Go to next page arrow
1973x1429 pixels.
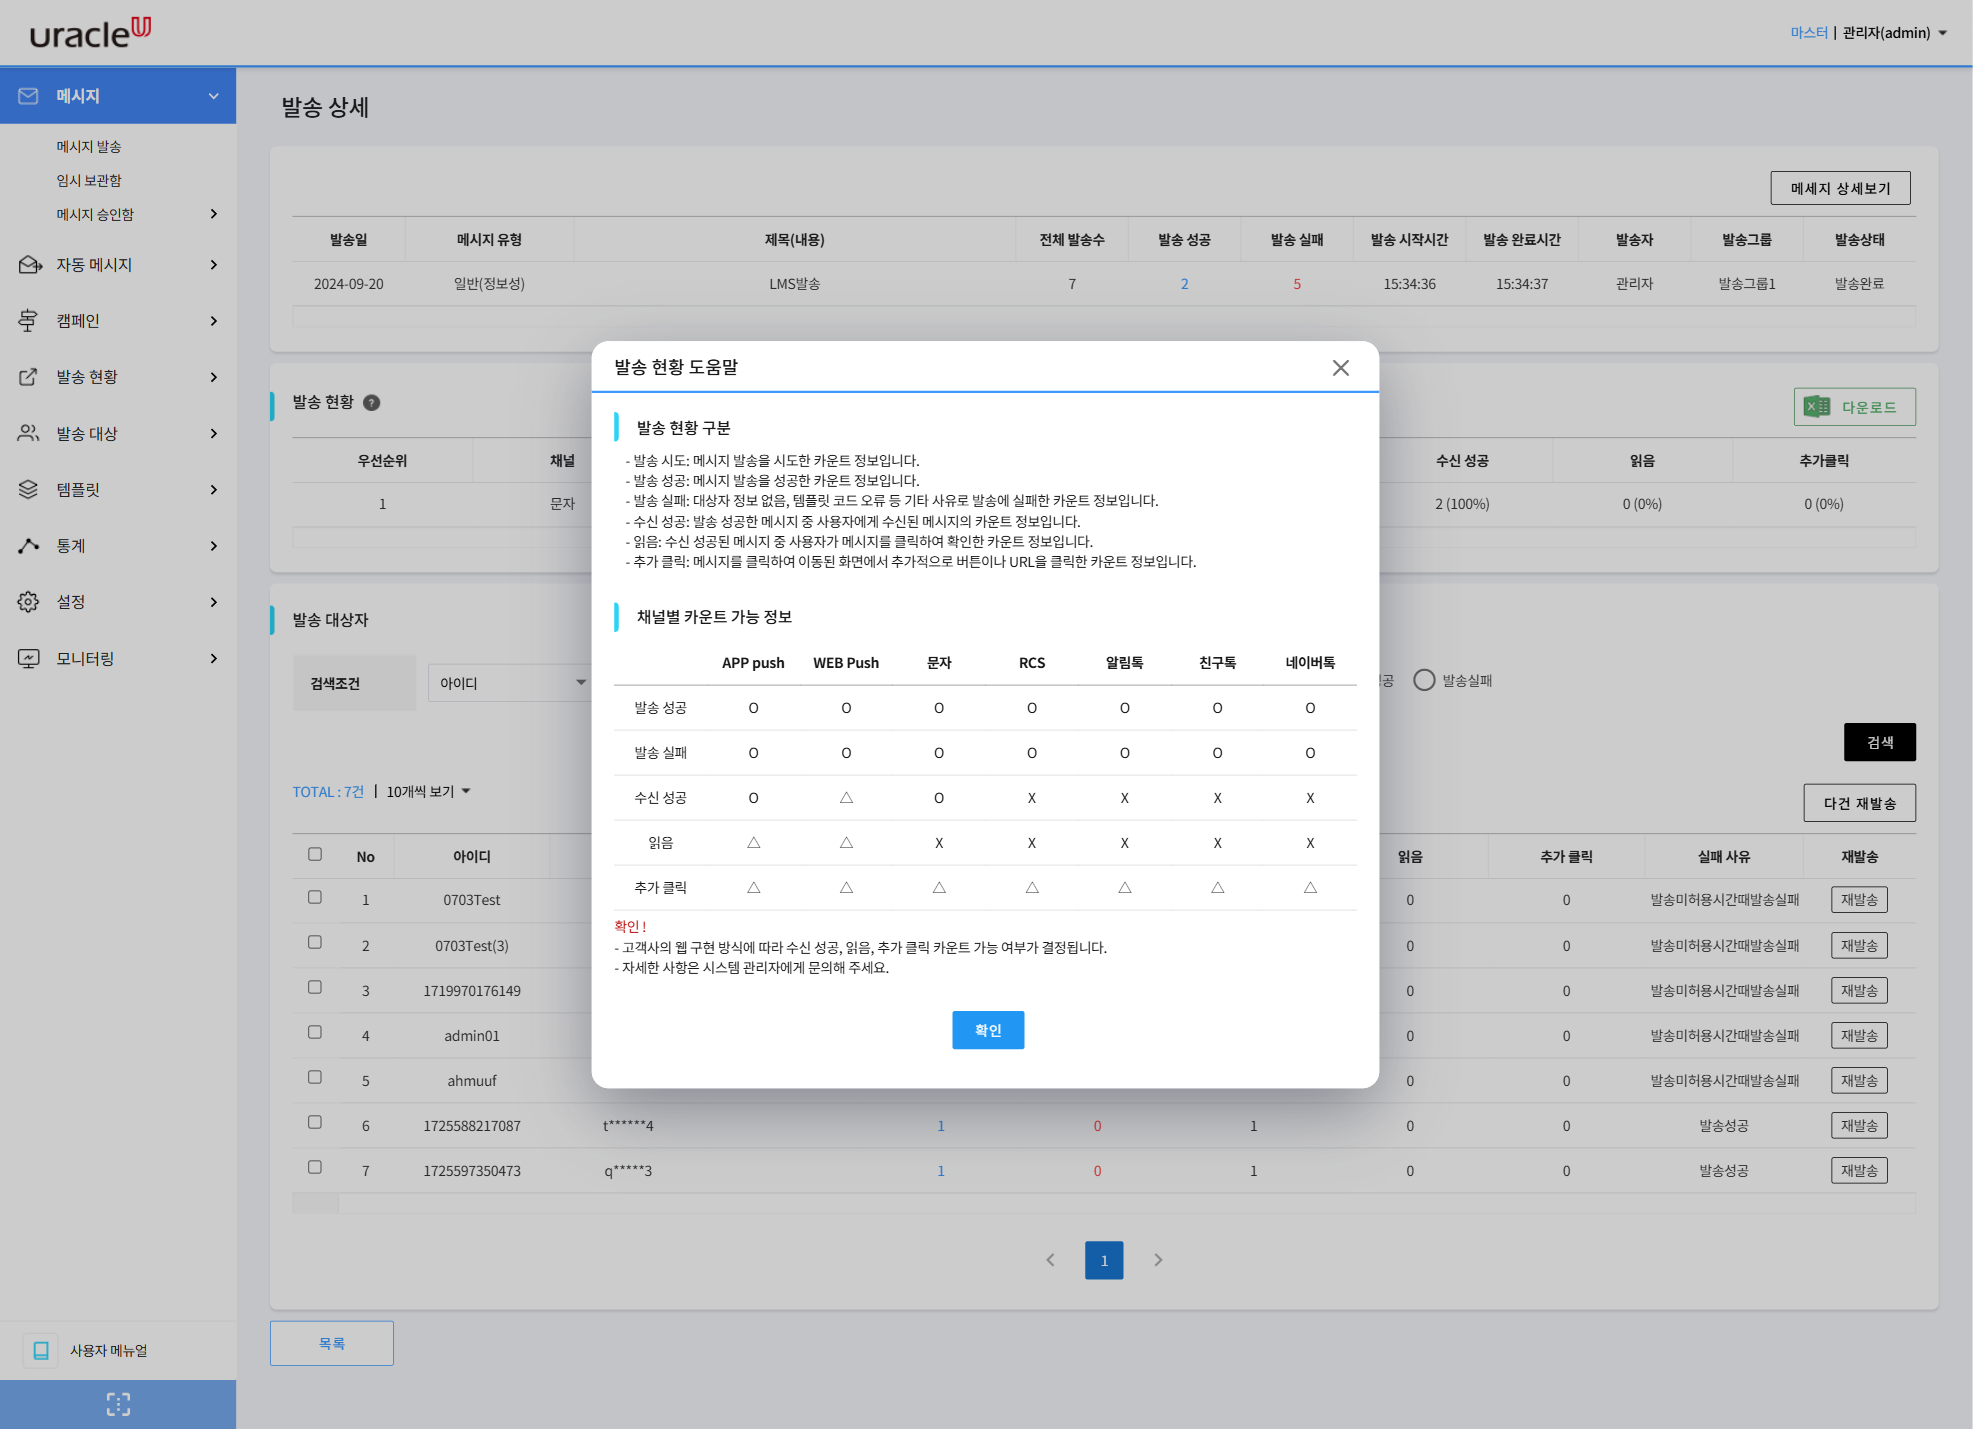(x=1158, y=1260)
